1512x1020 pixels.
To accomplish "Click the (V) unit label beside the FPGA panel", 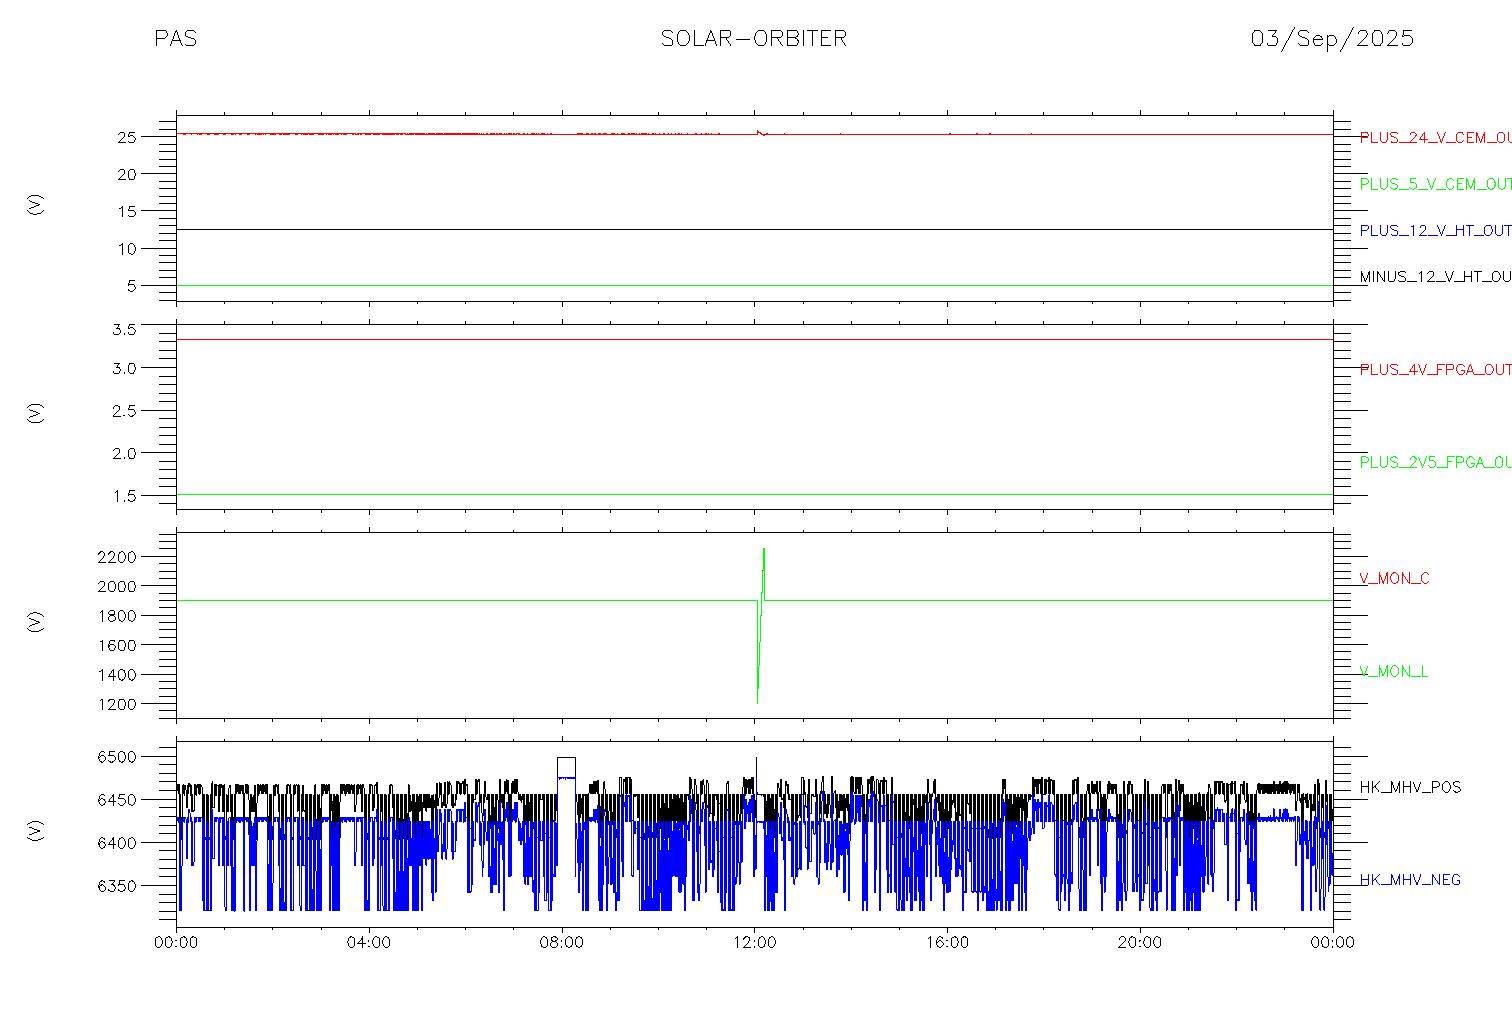I will (36, 413).
